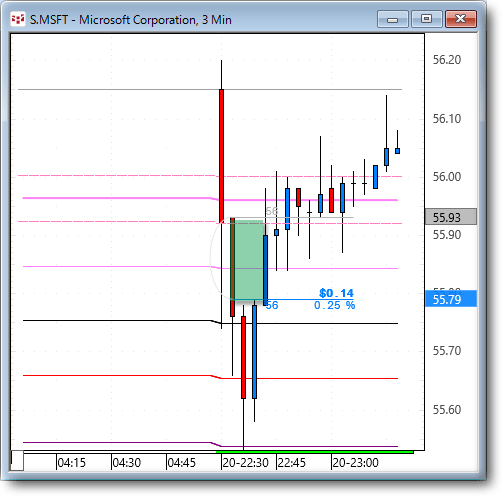Click the blue 55.79 price marker

click(x=451, y=299)
